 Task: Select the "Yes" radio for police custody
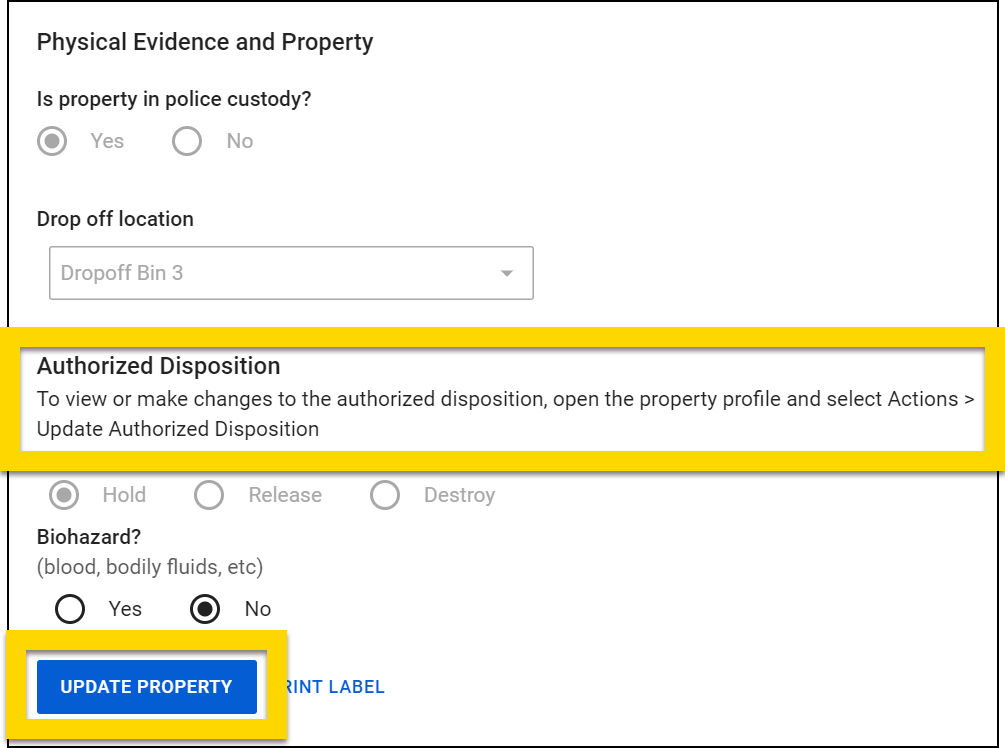[52, 141]
